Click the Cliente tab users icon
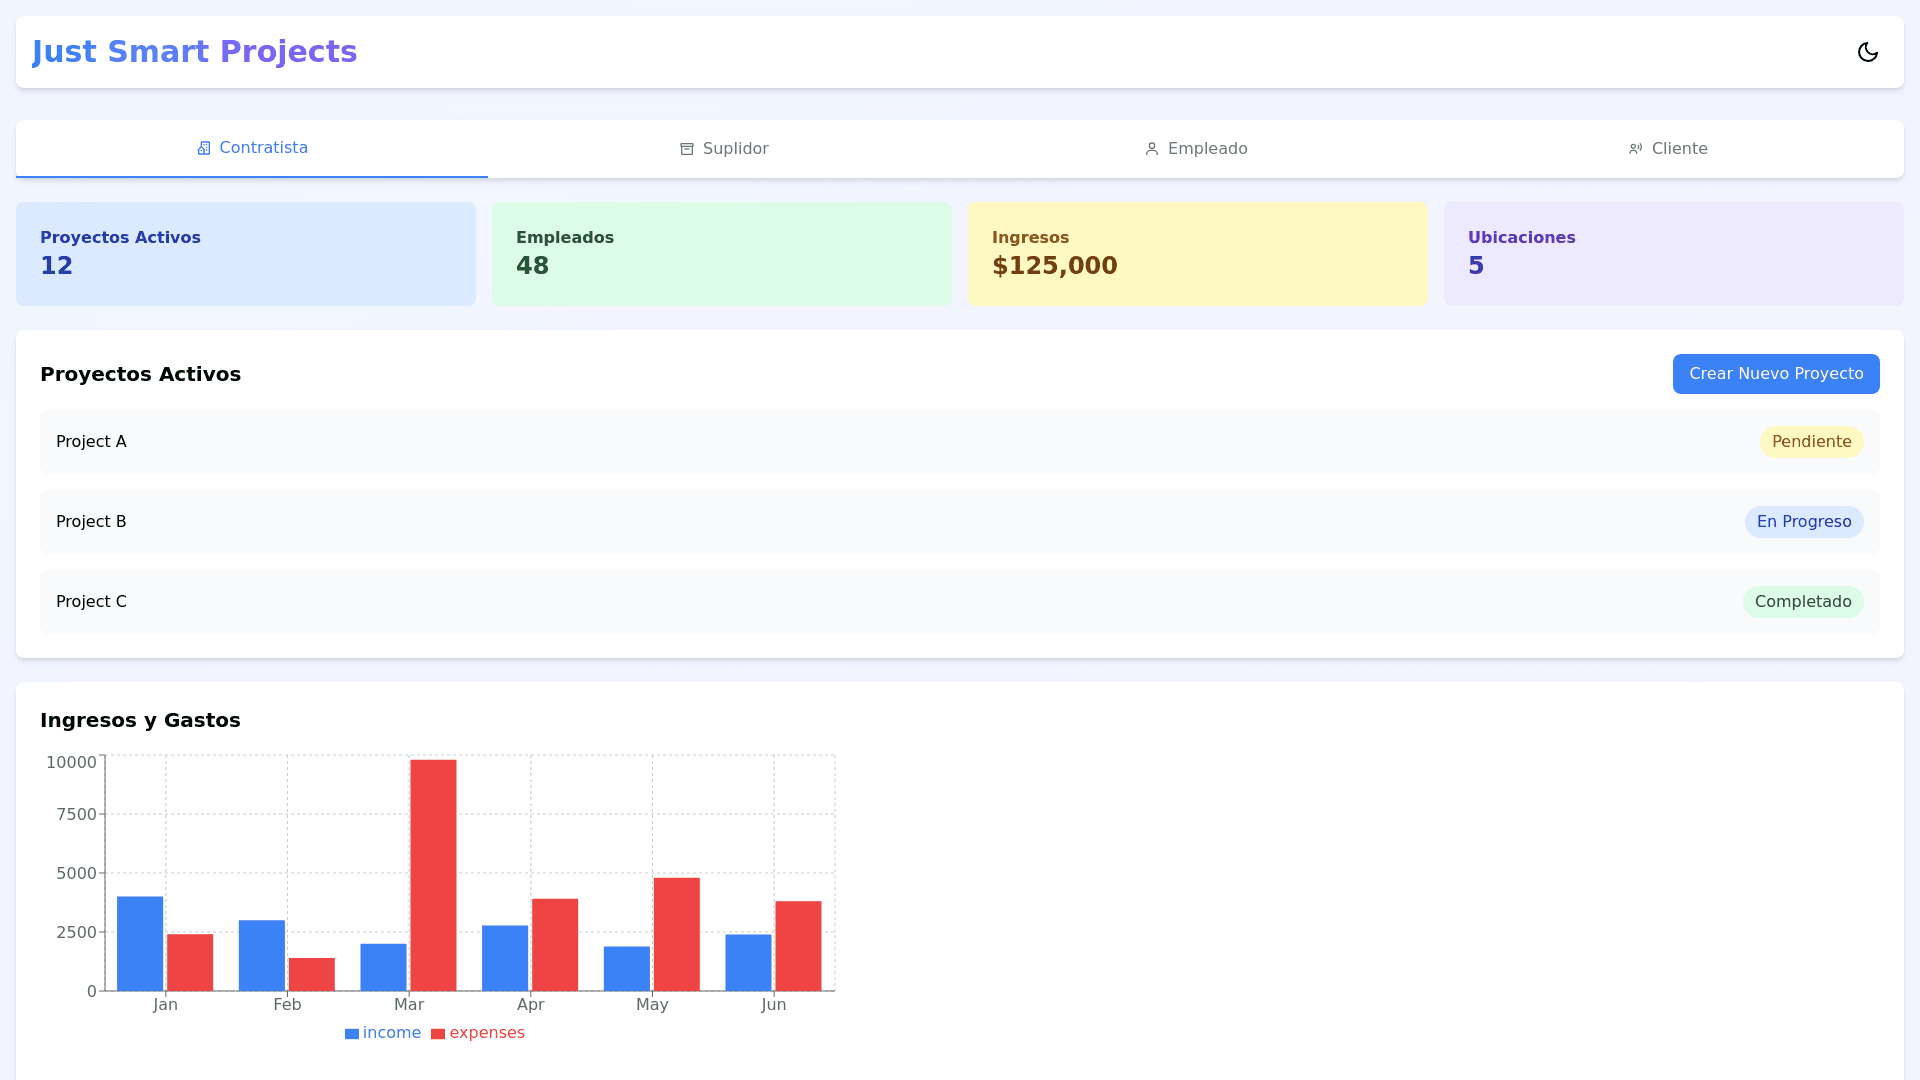The height and width of the screenshot is (1080, 1920). pos(1636,149)
